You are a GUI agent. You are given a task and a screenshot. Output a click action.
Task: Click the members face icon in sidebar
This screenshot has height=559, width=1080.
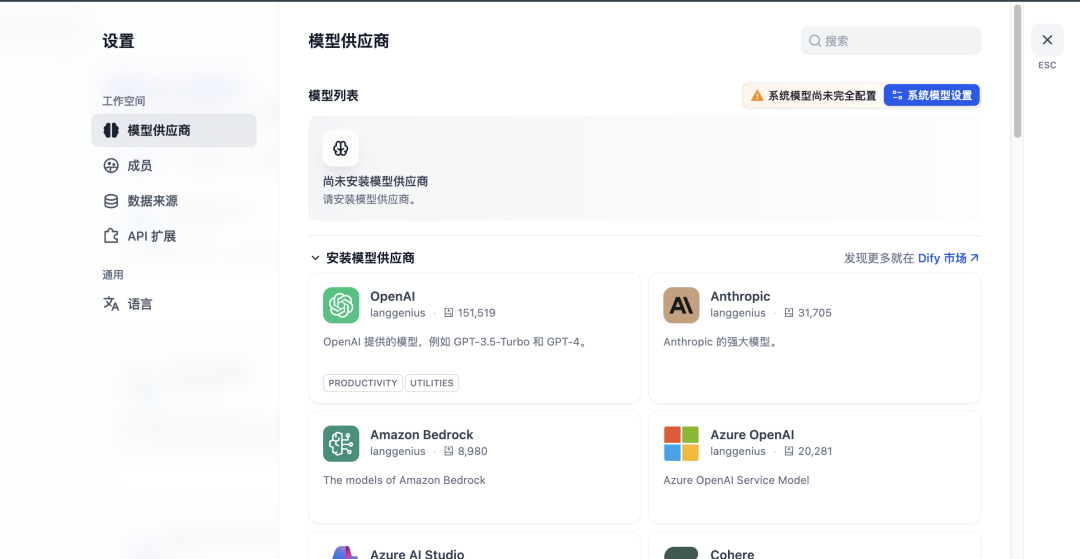[111, 165]
